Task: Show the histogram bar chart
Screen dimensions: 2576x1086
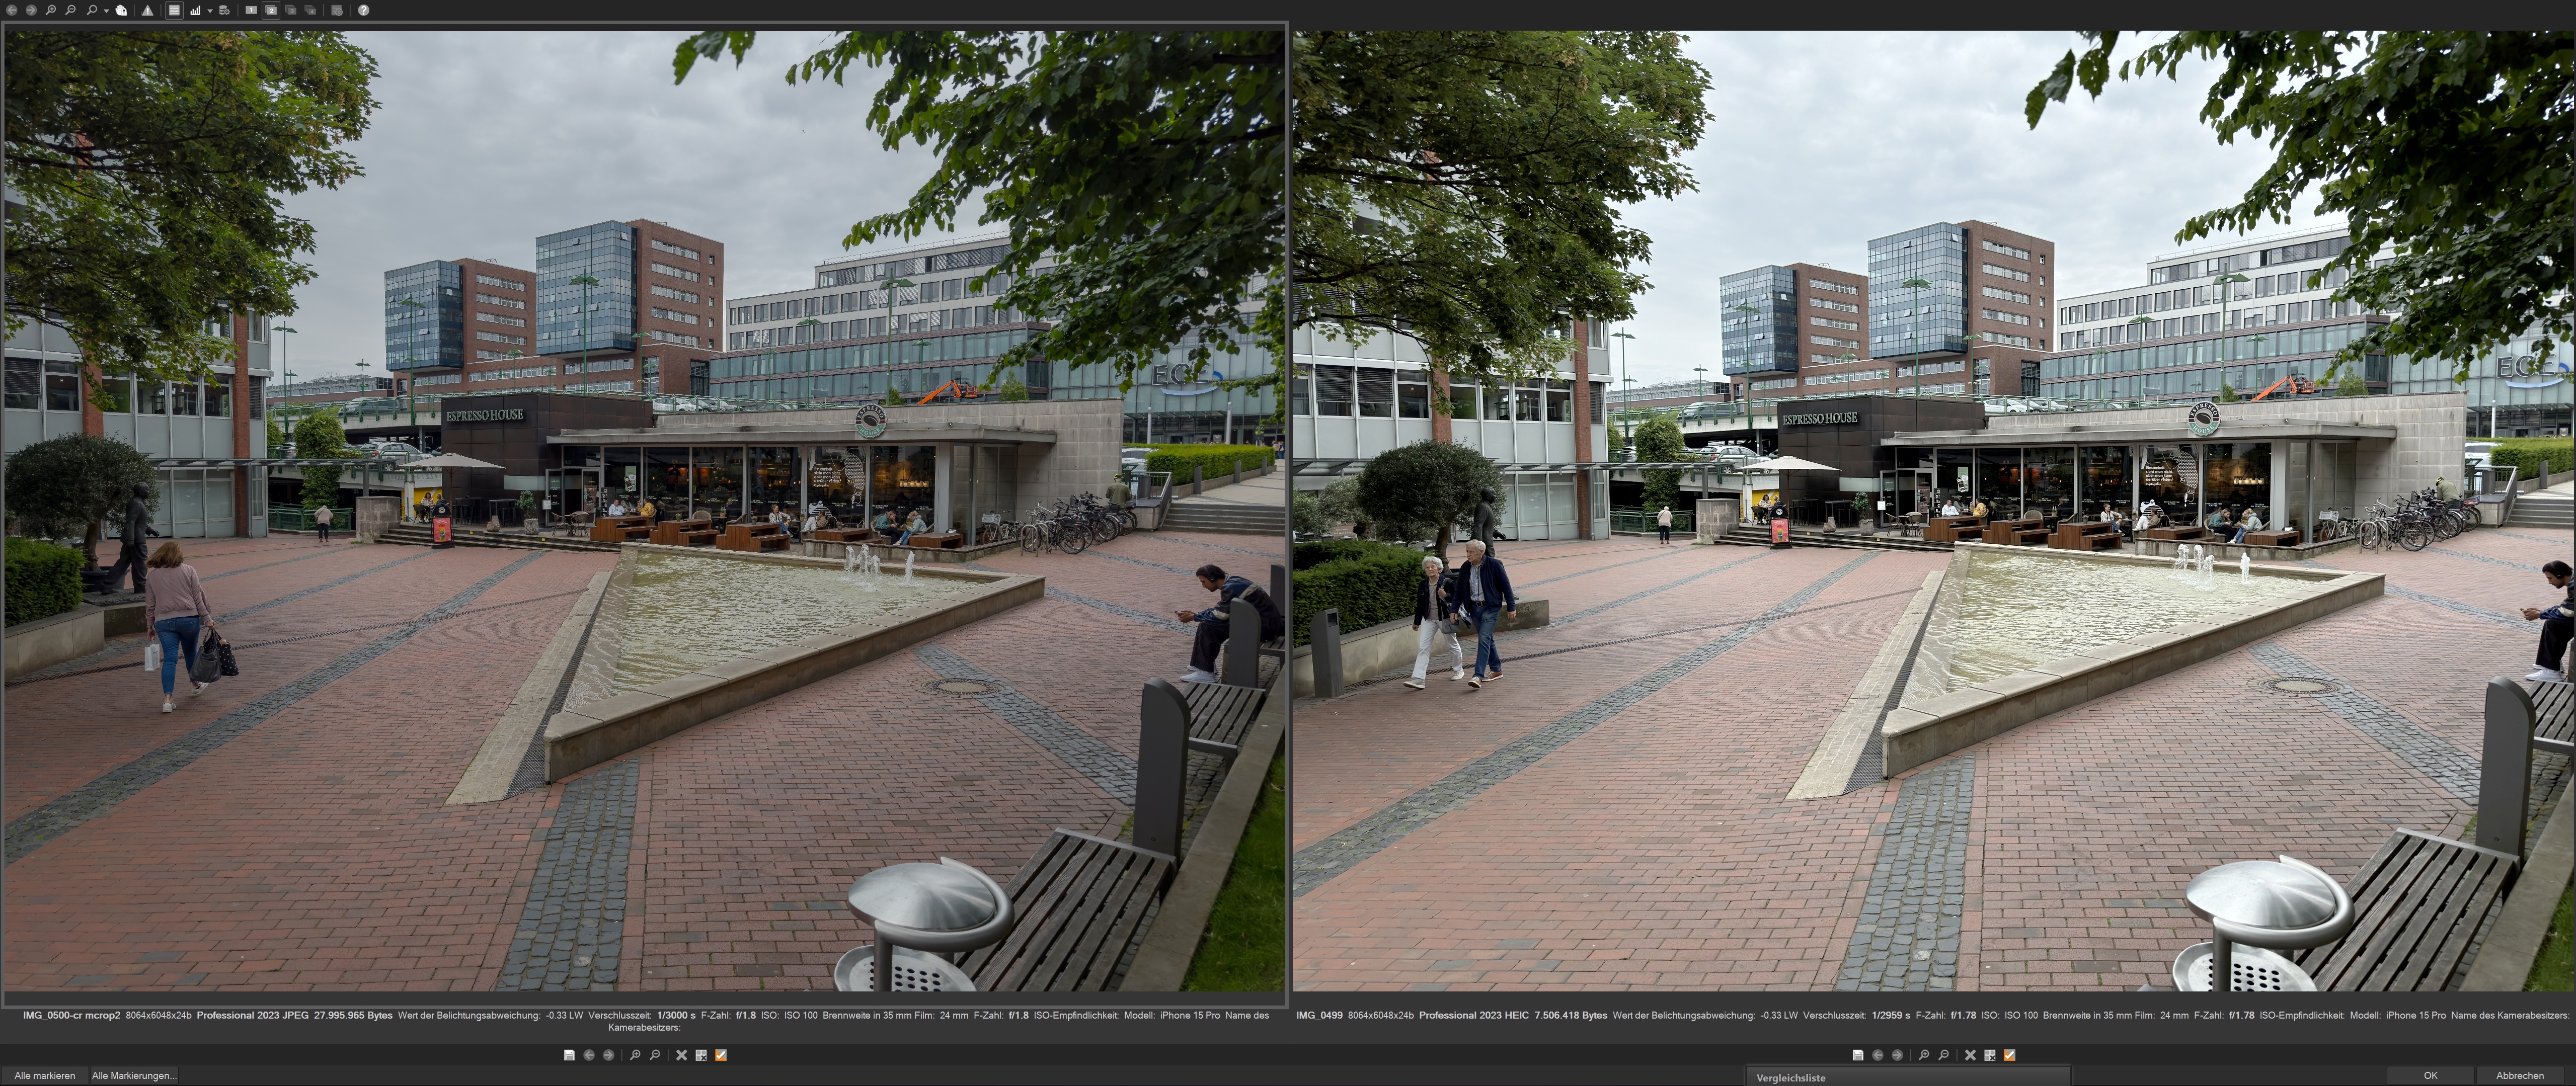Action: (x=195, y=10)
